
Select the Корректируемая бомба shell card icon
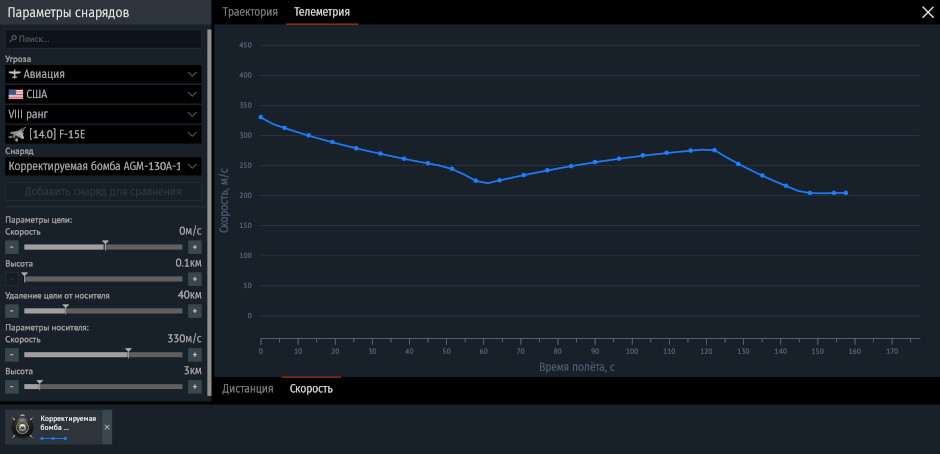coord(23,427)
